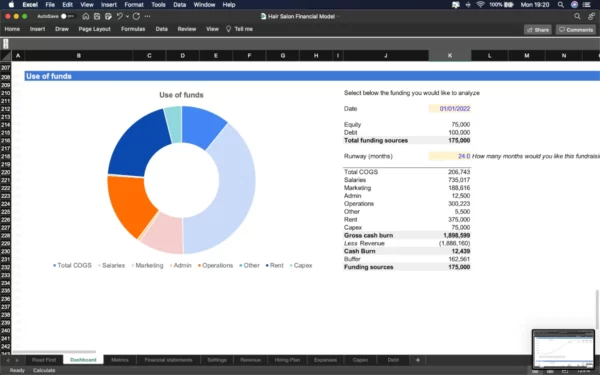The width and height of the screenshot is (600, 375).
Task: Open the Comments button
Action: [576, 29]
